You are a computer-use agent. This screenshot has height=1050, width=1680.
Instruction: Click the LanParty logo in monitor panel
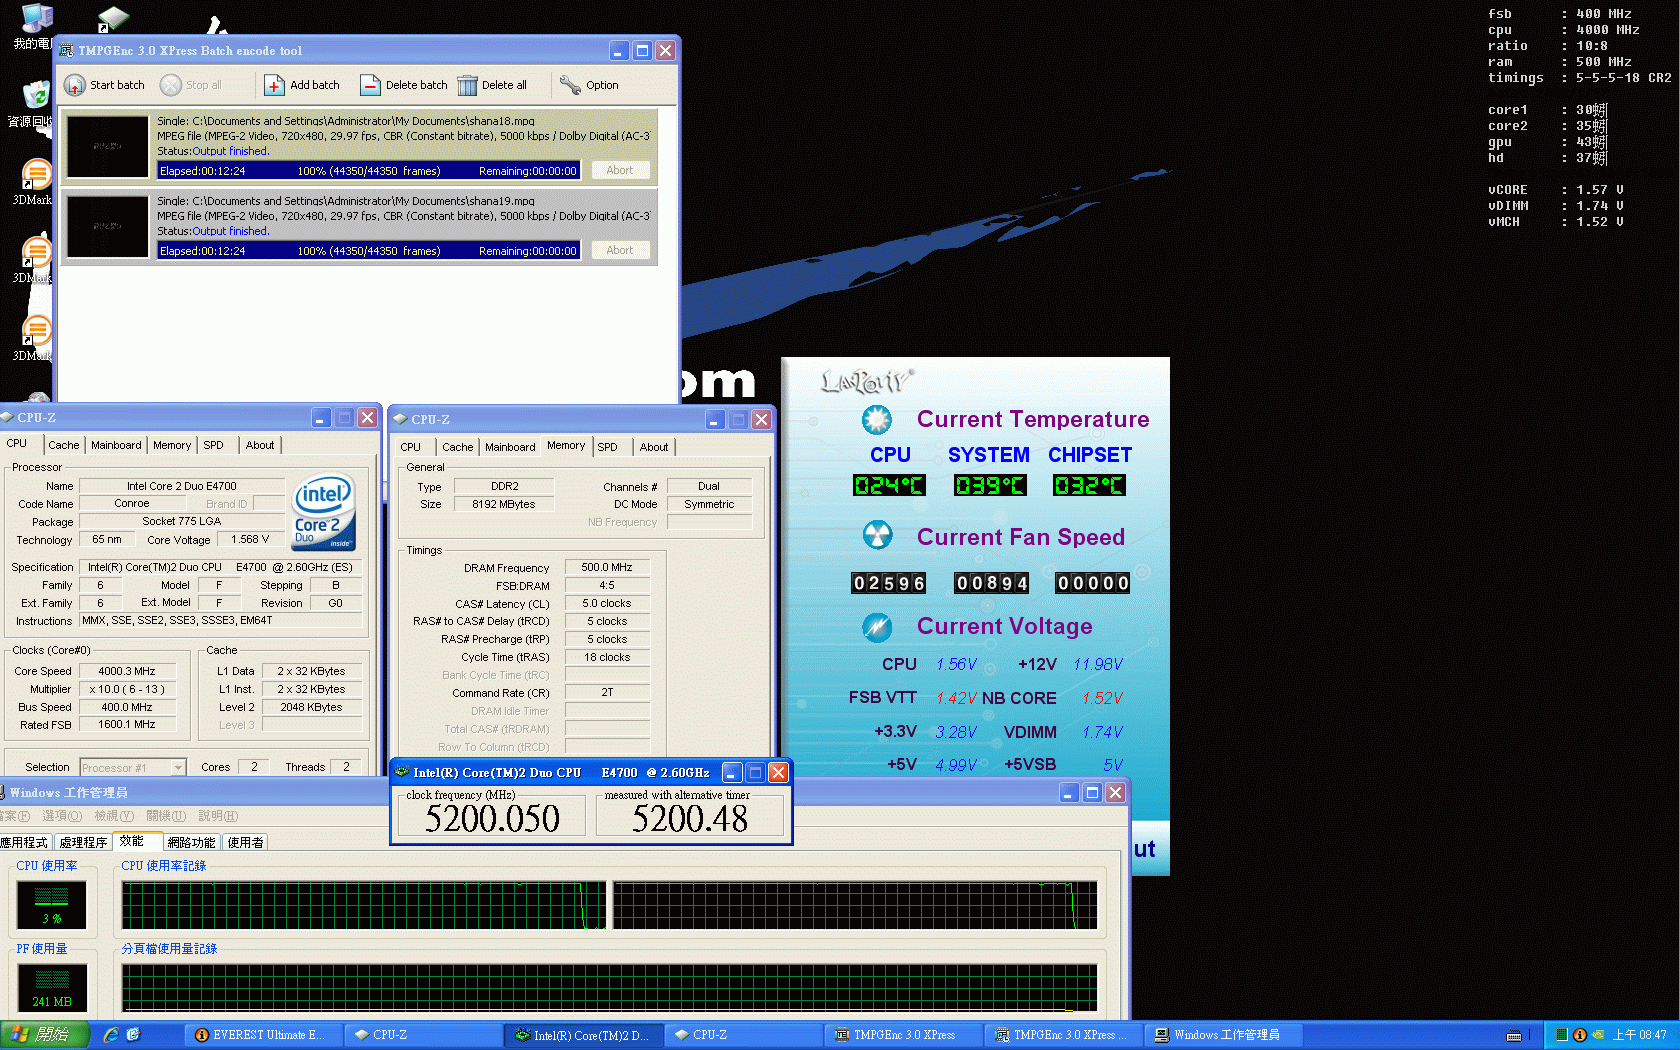[x=866, y=381]
